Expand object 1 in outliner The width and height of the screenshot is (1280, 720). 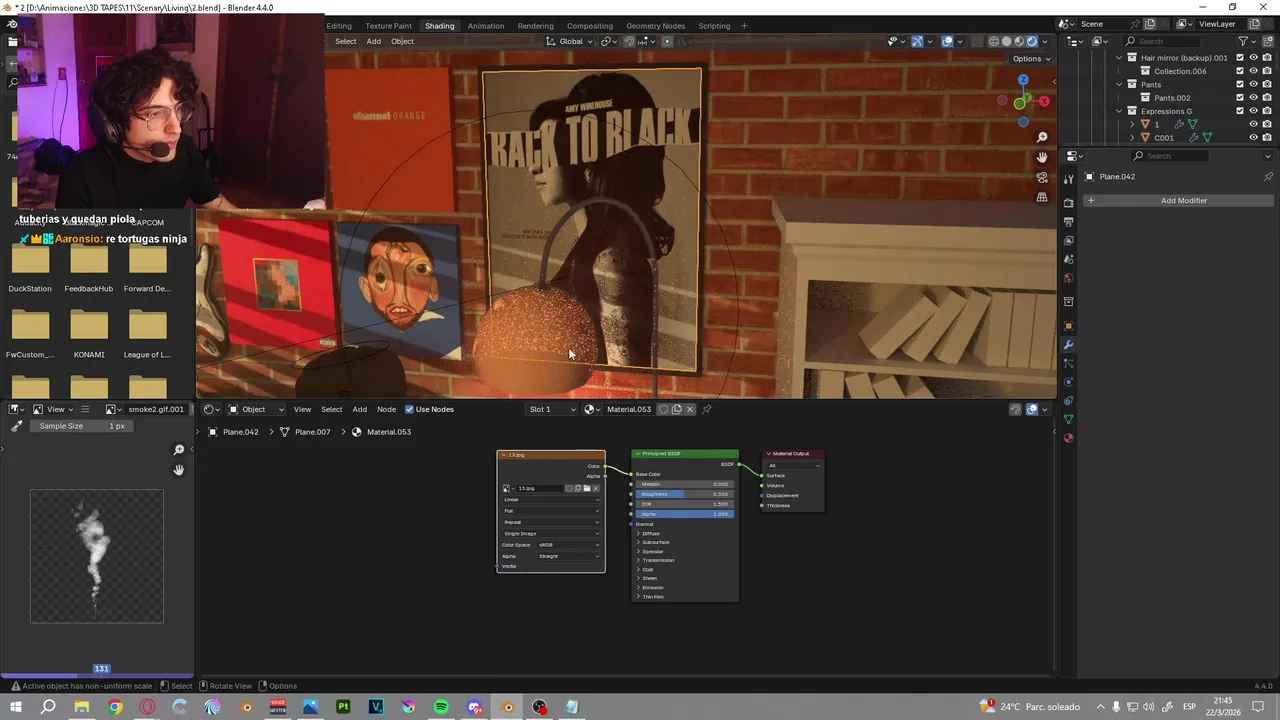1132,124
